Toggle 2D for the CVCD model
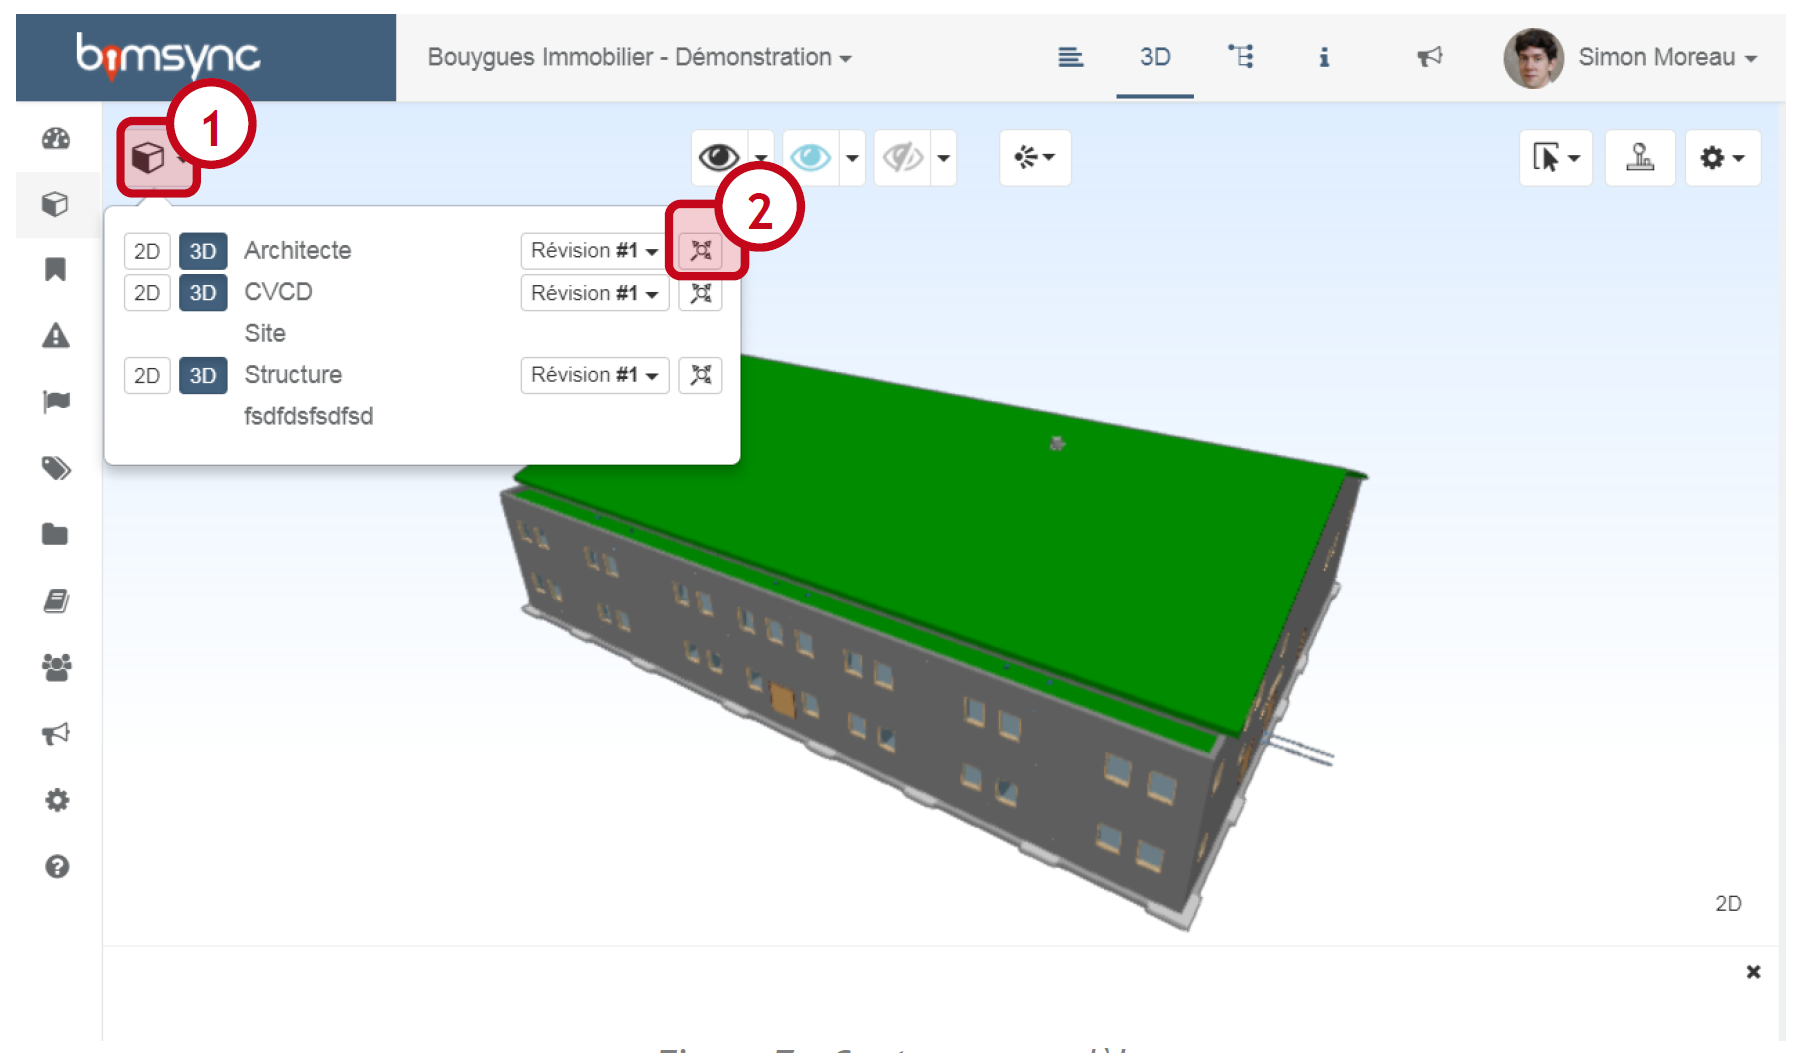This screenshot has width=1799, height=1053. pyautogui.click(x=147, y=293)
